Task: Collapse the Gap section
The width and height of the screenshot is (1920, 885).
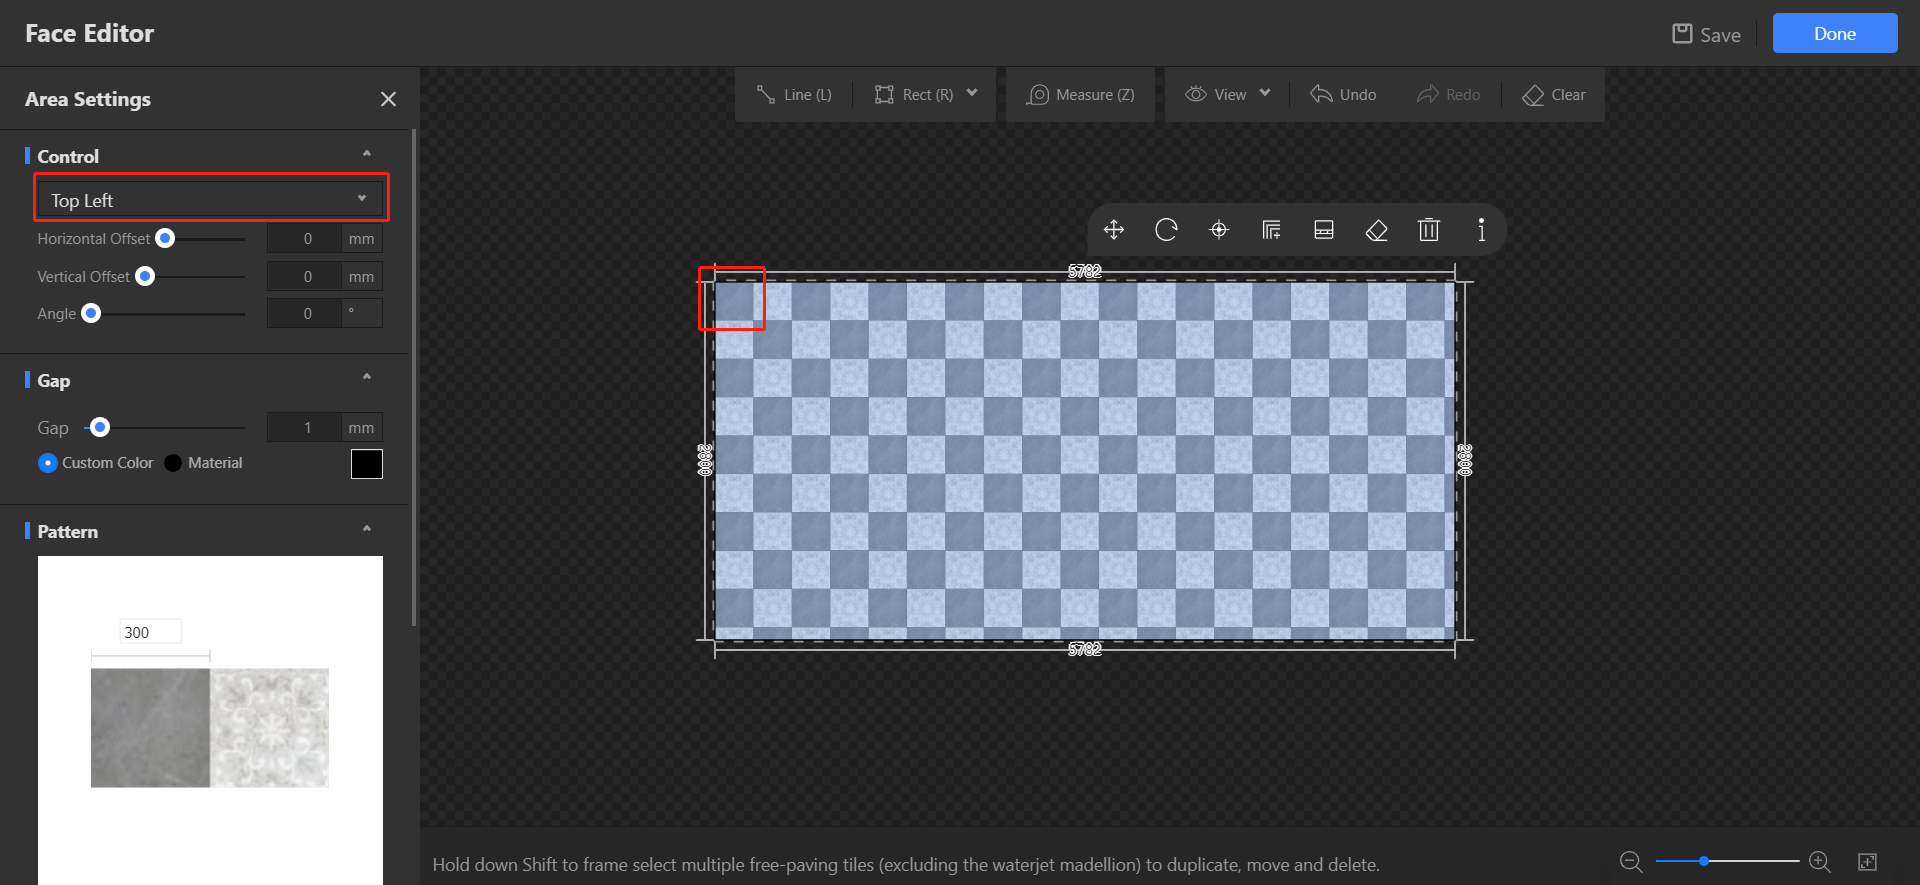Action: tap(367, 378)
